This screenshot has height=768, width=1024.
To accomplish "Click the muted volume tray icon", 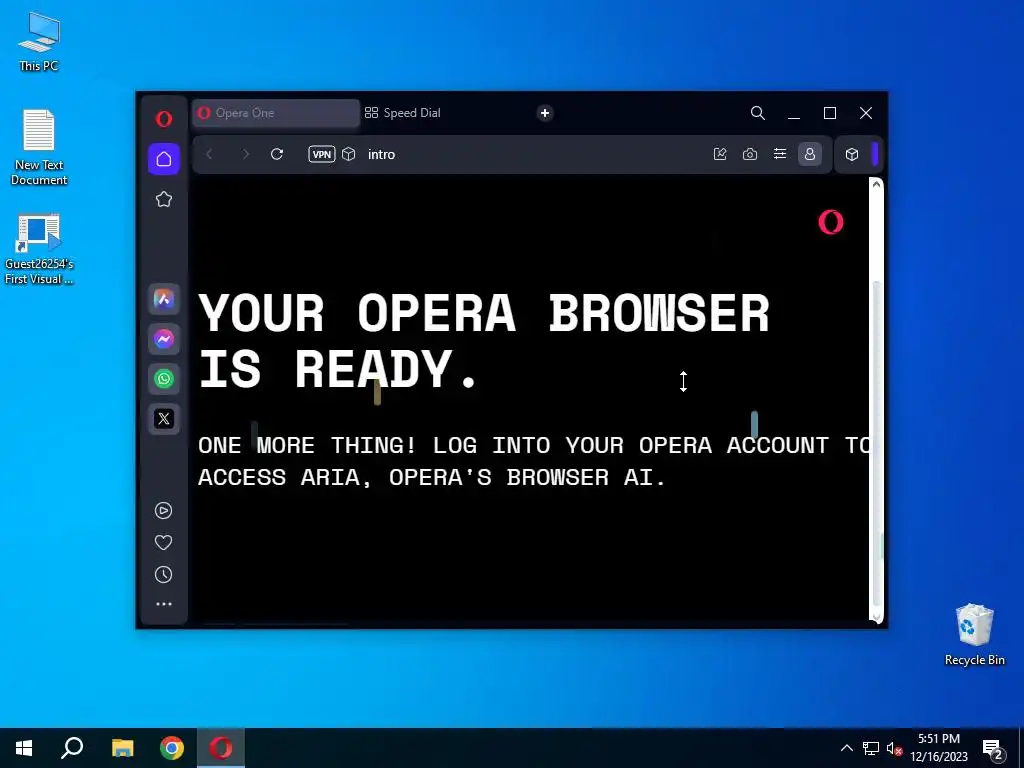I will coord(894,748).
